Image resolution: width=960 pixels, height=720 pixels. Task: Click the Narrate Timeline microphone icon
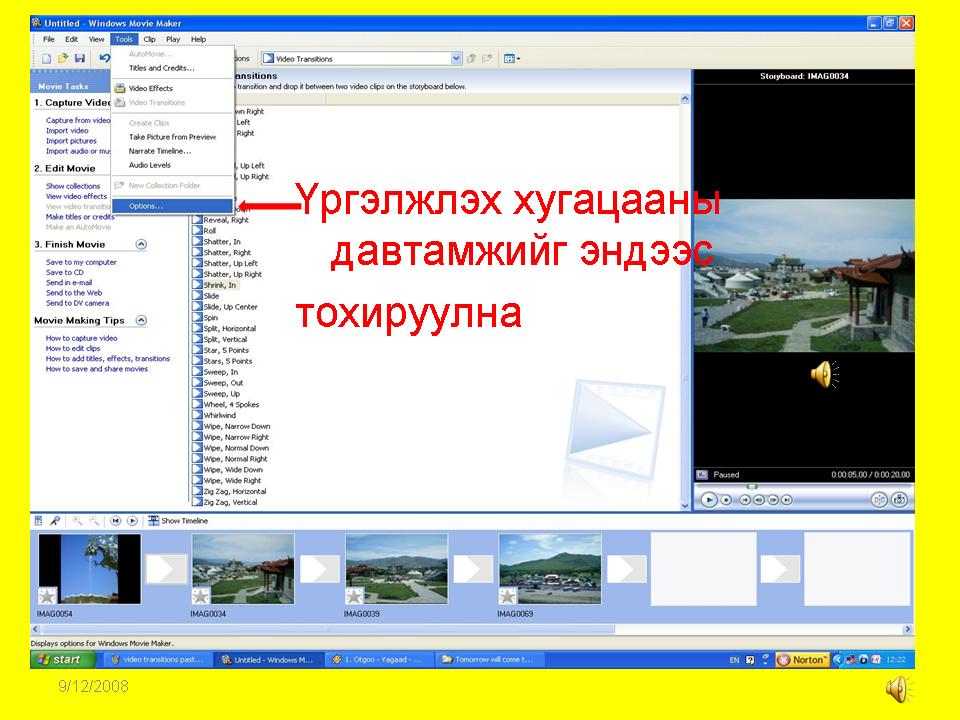click(x=55, y=521)
